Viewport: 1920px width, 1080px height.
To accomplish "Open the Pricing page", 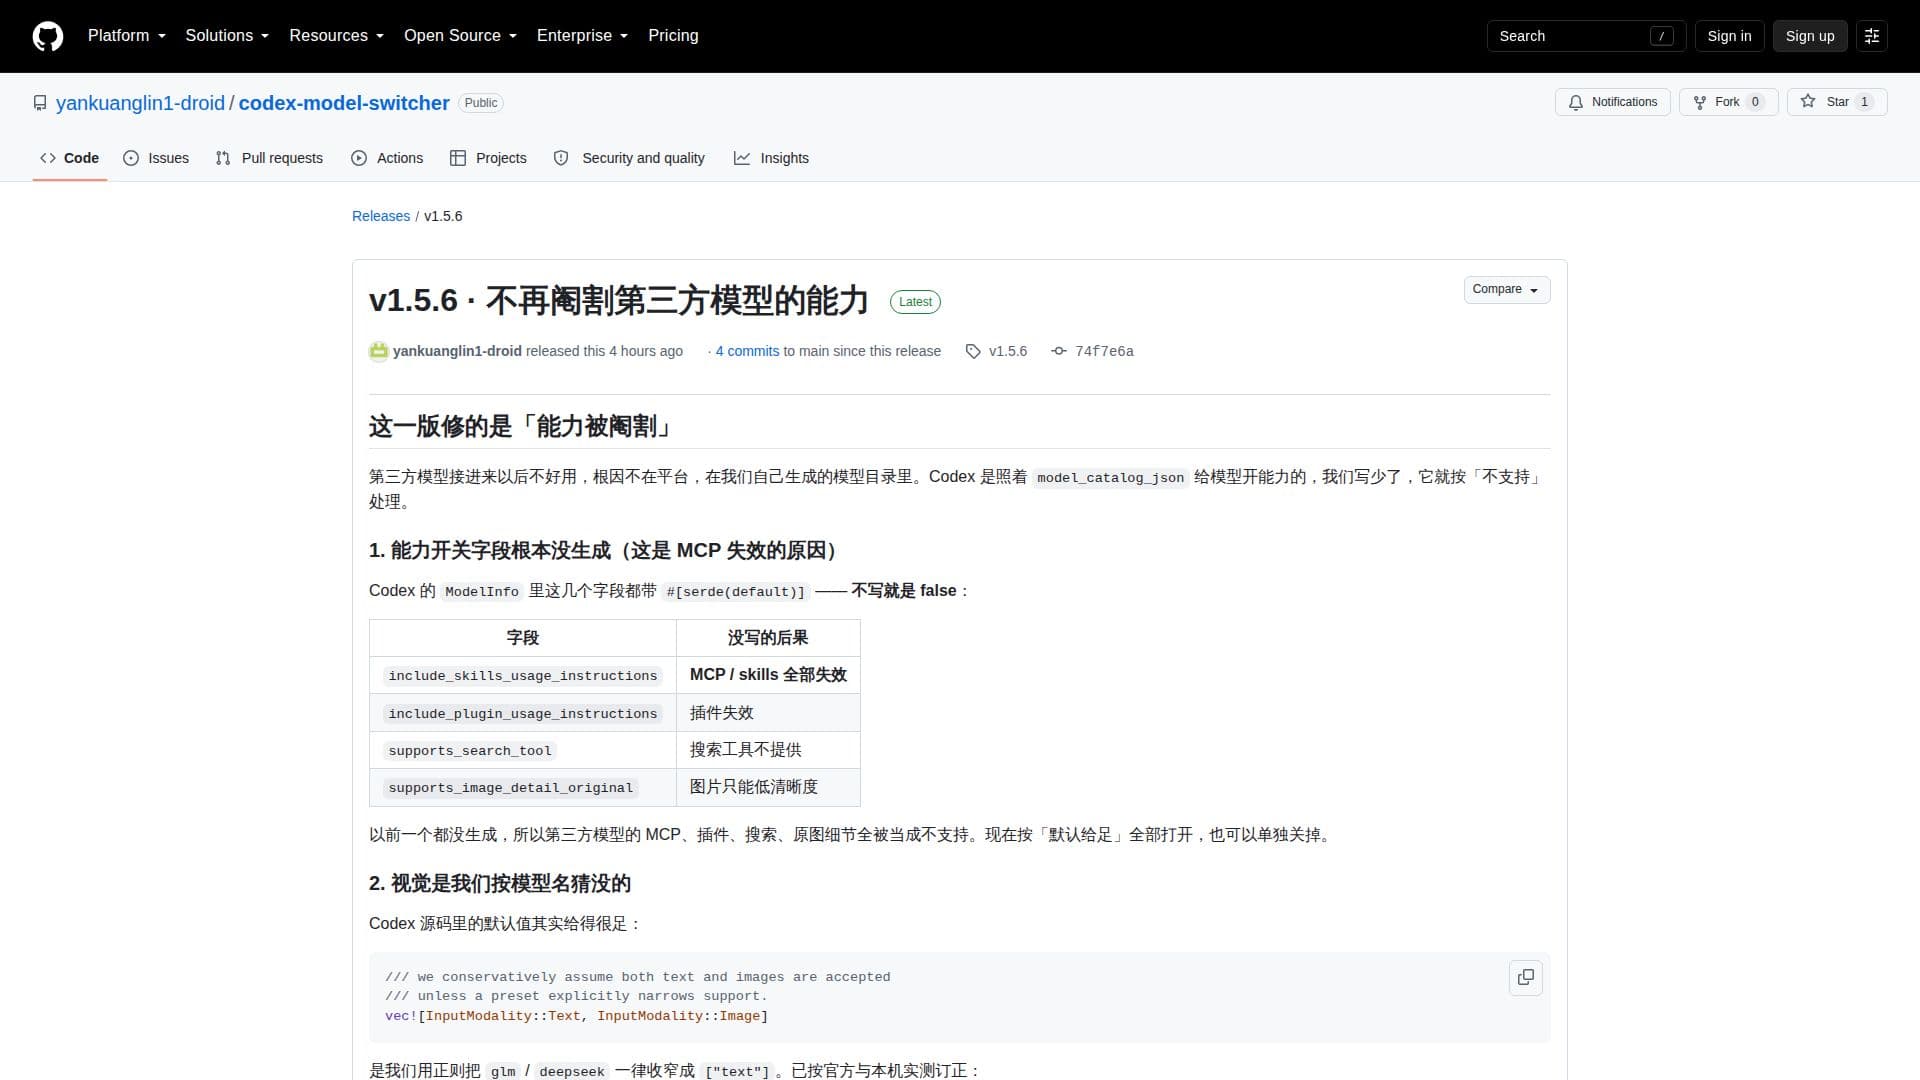I will tap(673, 36).
